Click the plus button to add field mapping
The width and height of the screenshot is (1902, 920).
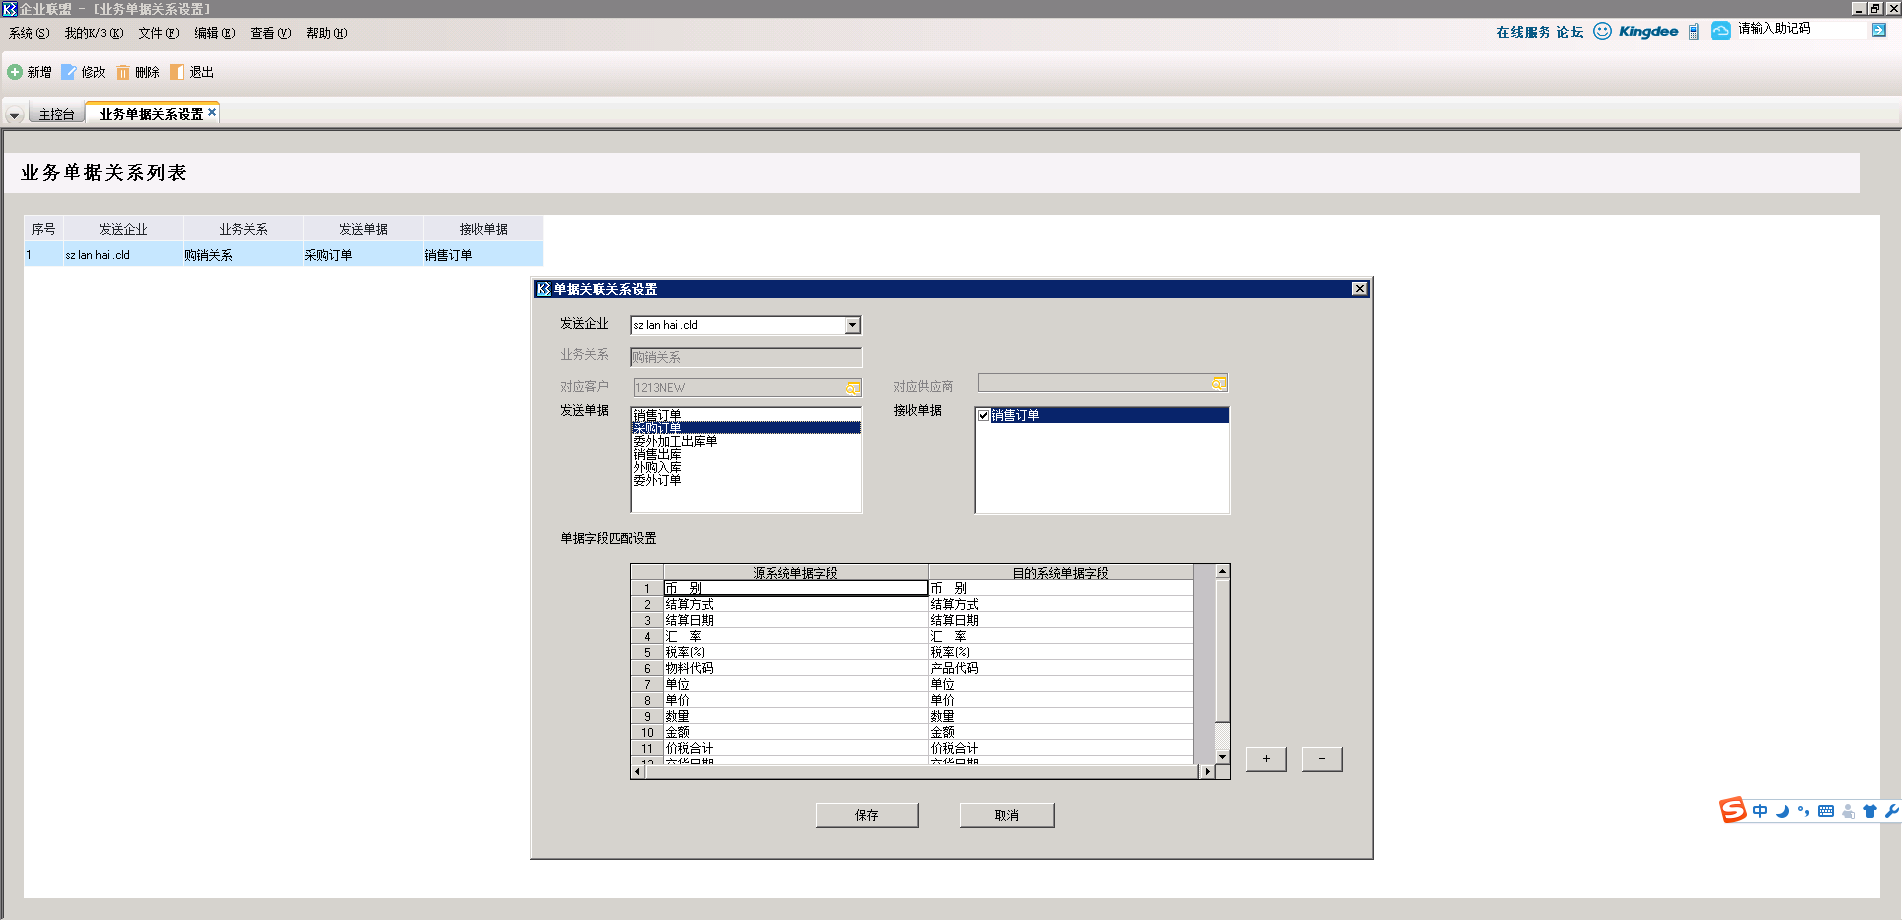click(1265, 759)
